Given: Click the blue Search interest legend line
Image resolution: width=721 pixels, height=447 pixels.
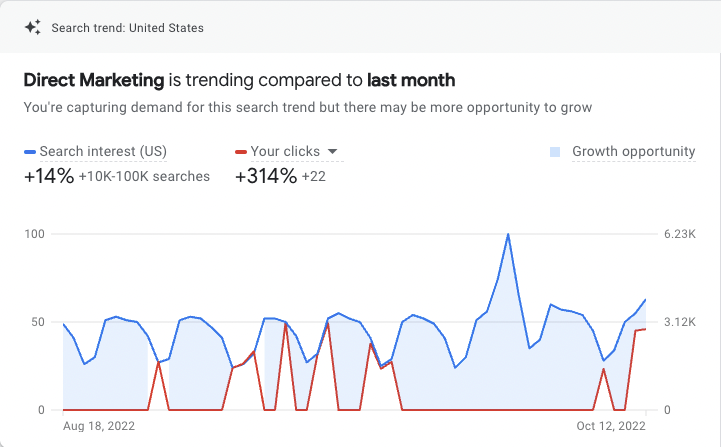Looking at the screenshot, I should [x=30, y=152].
